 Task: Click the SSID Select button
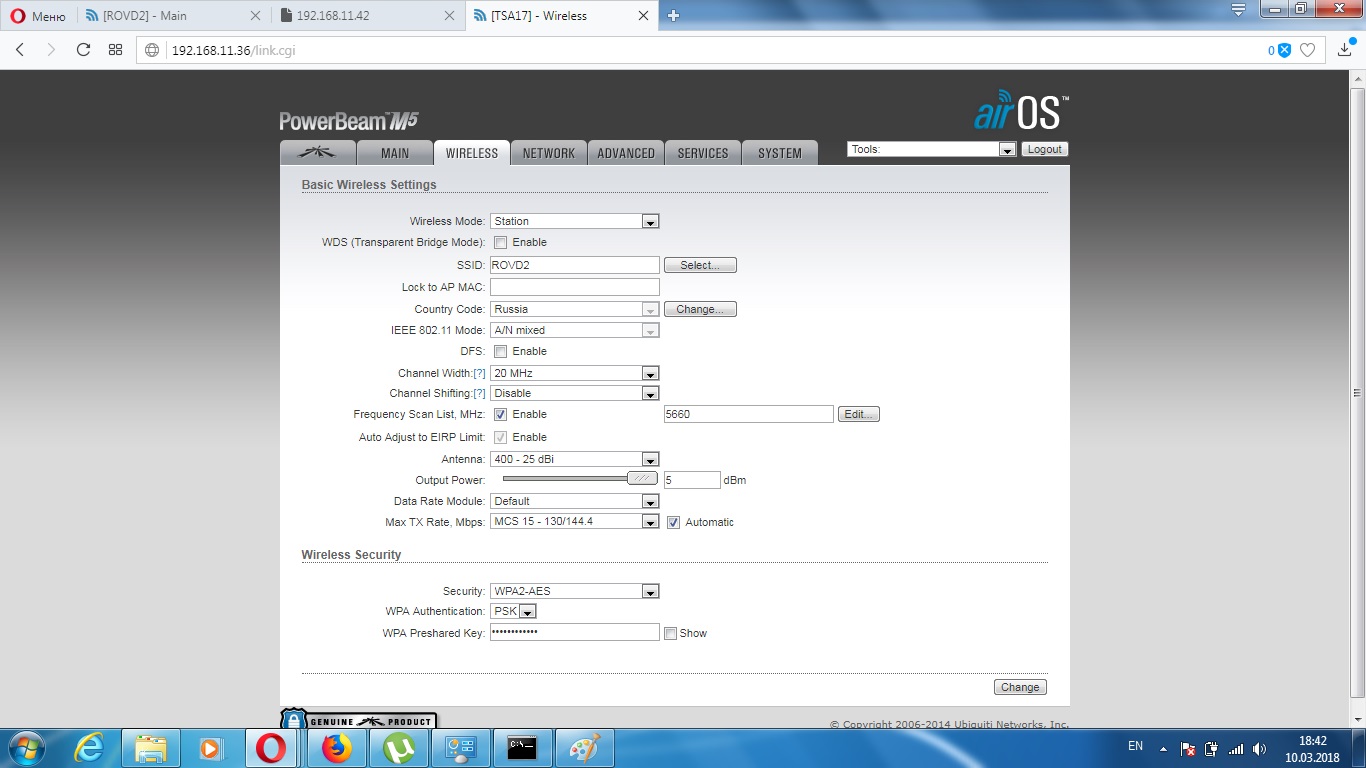(700, 265)
